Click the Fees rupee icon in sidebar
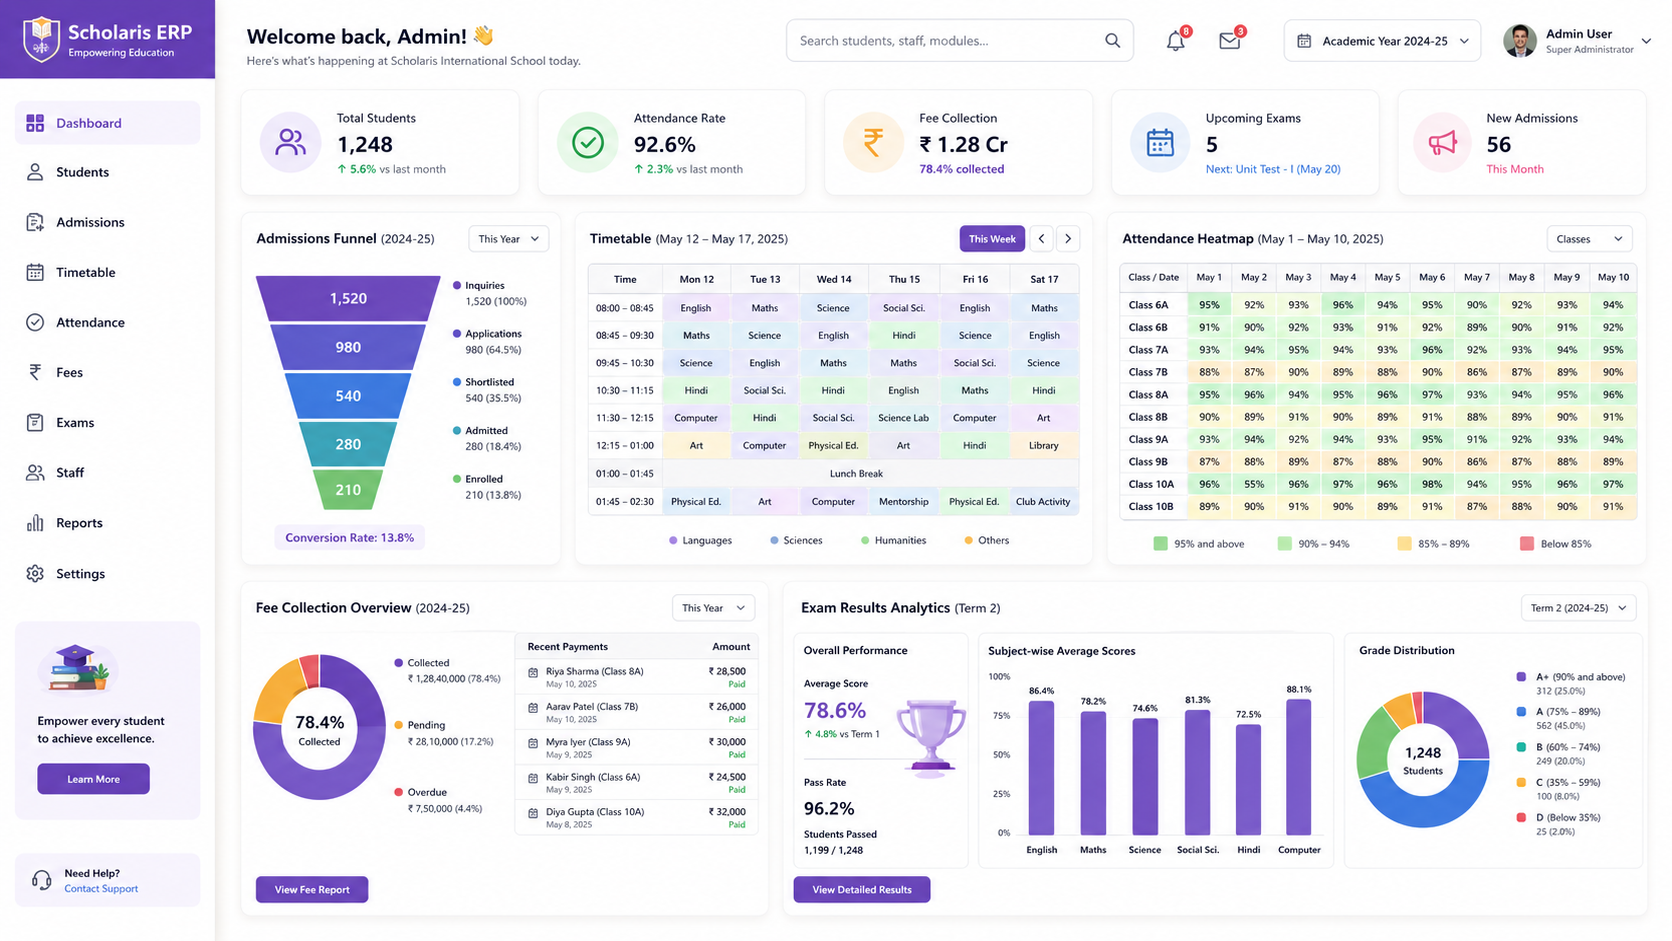The image size is (1672, 941). [x=35, y=372]
